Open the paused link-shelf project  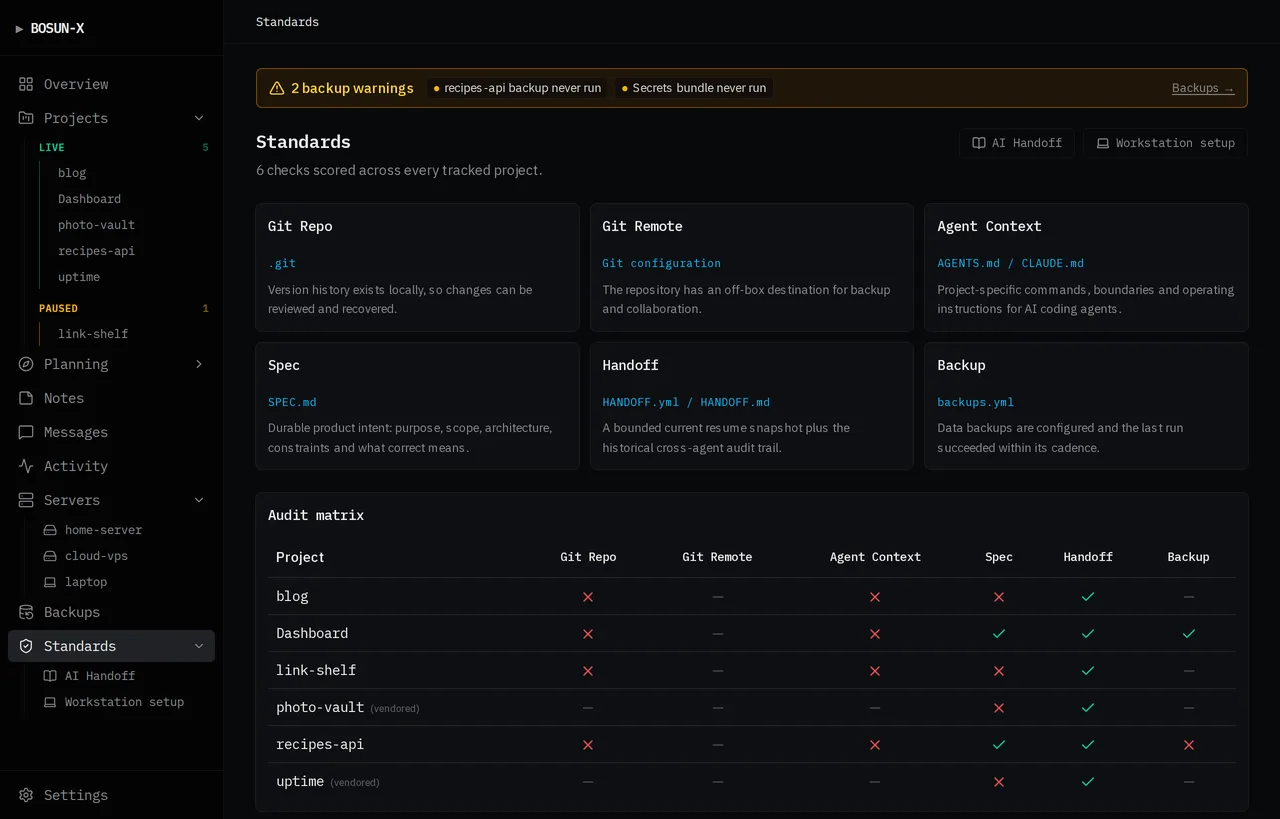(93, 334)
